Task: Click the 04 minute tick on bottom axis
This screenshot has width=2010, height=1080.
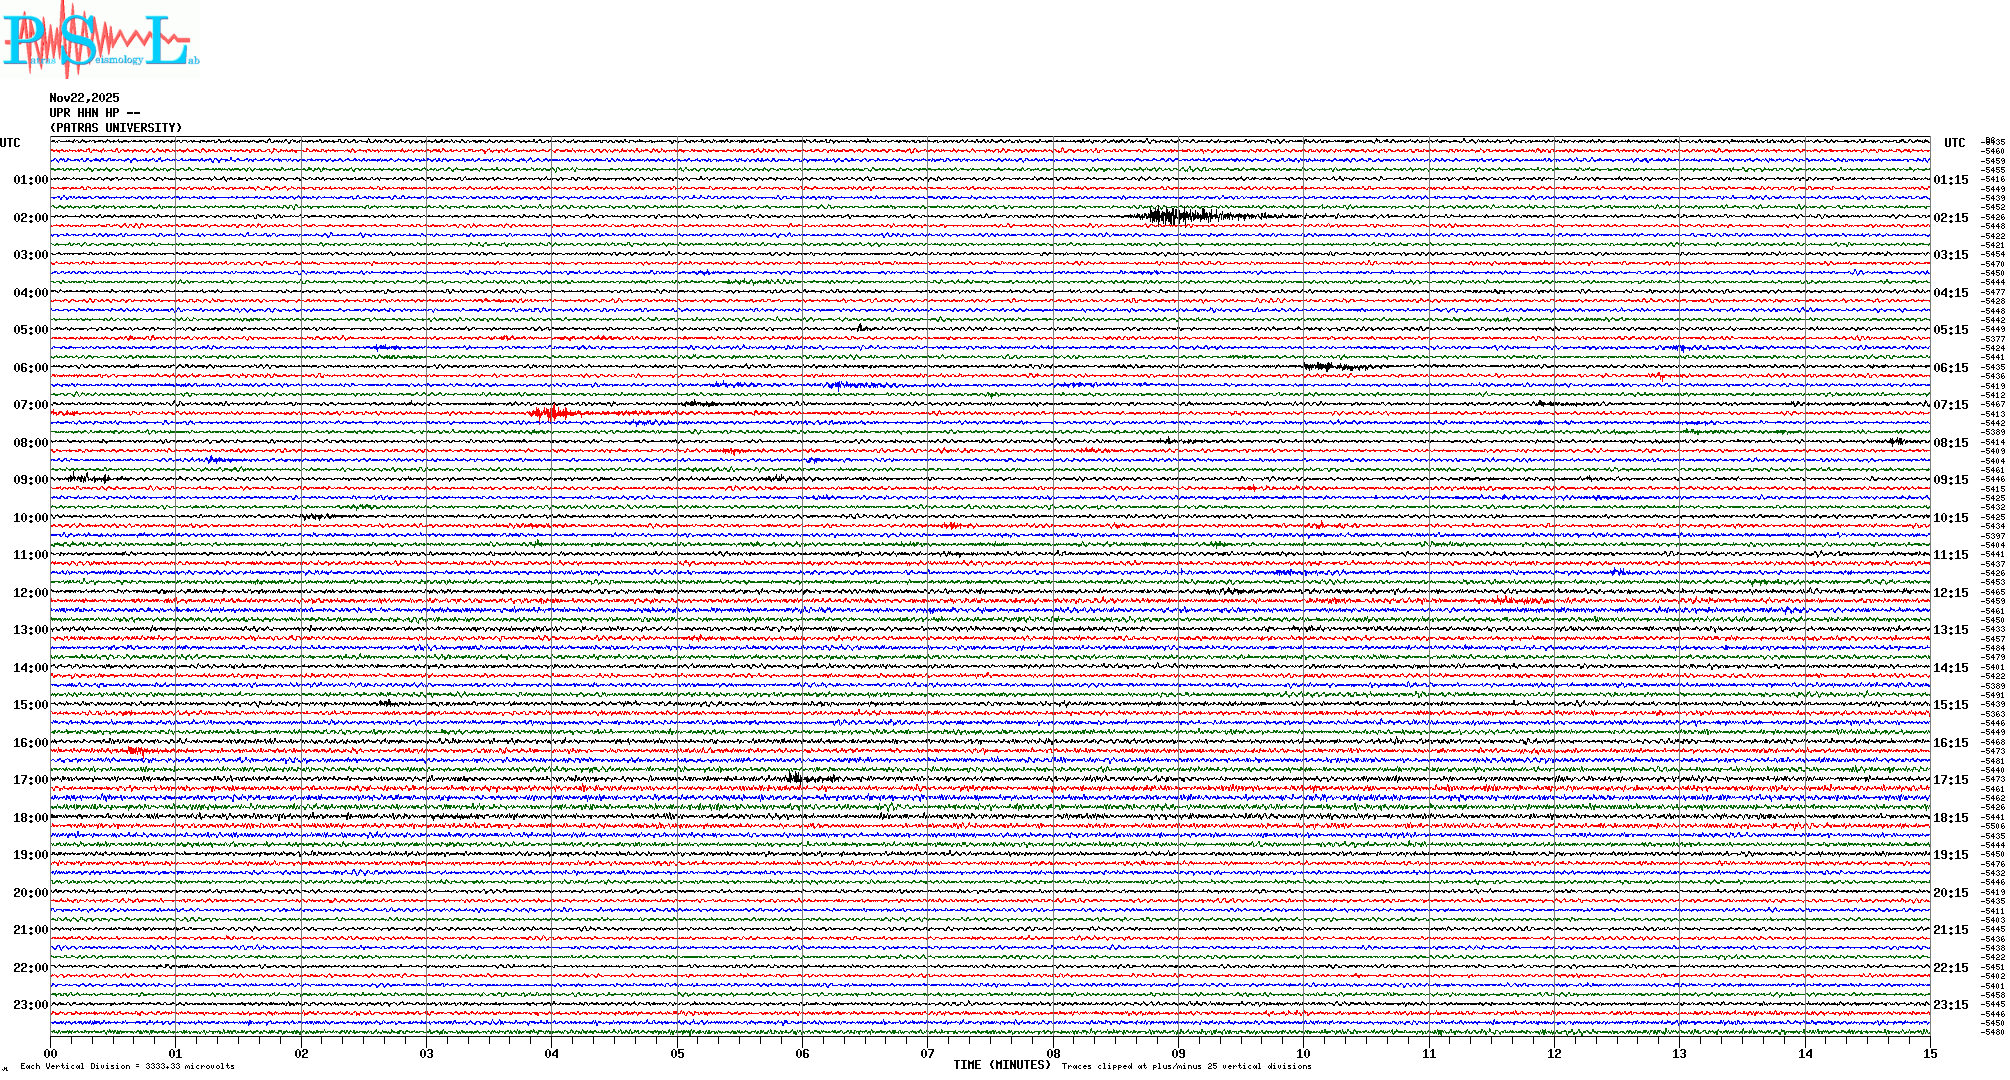Action: pyautogui.click(x=551, y=1054)
